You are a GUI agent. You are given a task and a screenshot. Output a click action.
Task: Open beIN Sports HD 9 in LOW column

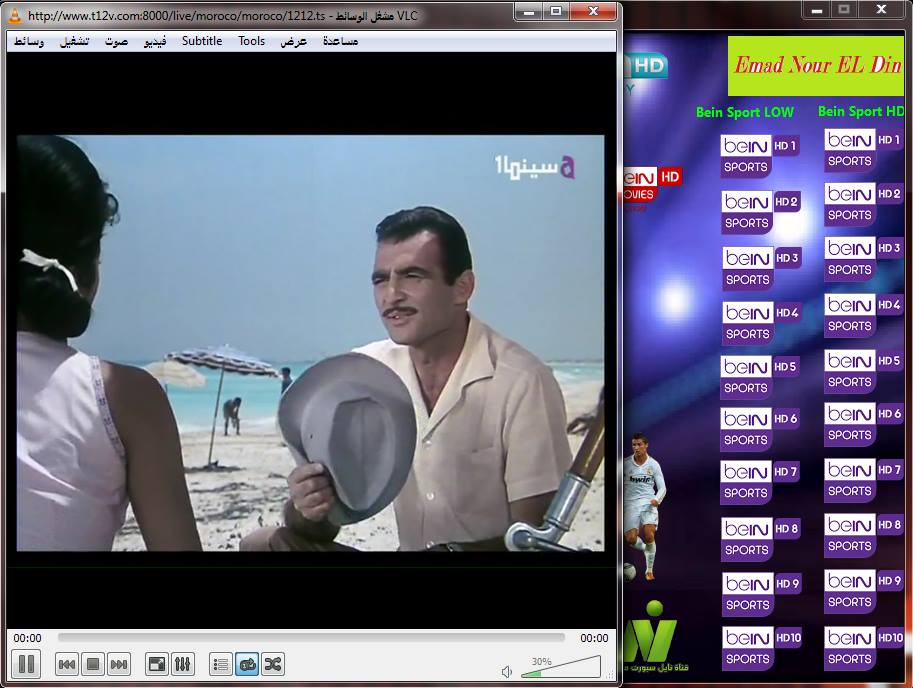point(762,594)
